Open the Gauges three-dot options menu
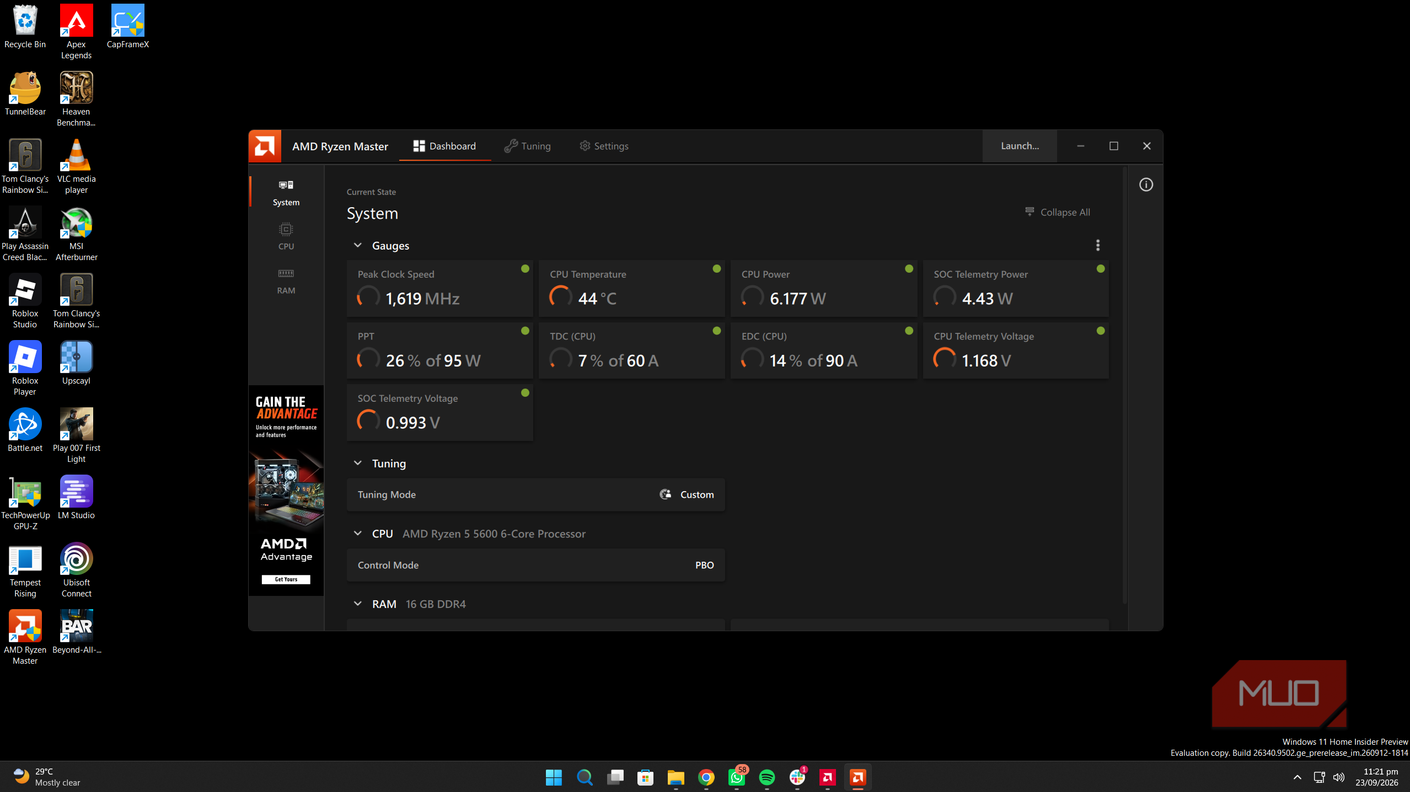Image resolution: width=1410 pixels, height=792 pixels. (1098, 246)
